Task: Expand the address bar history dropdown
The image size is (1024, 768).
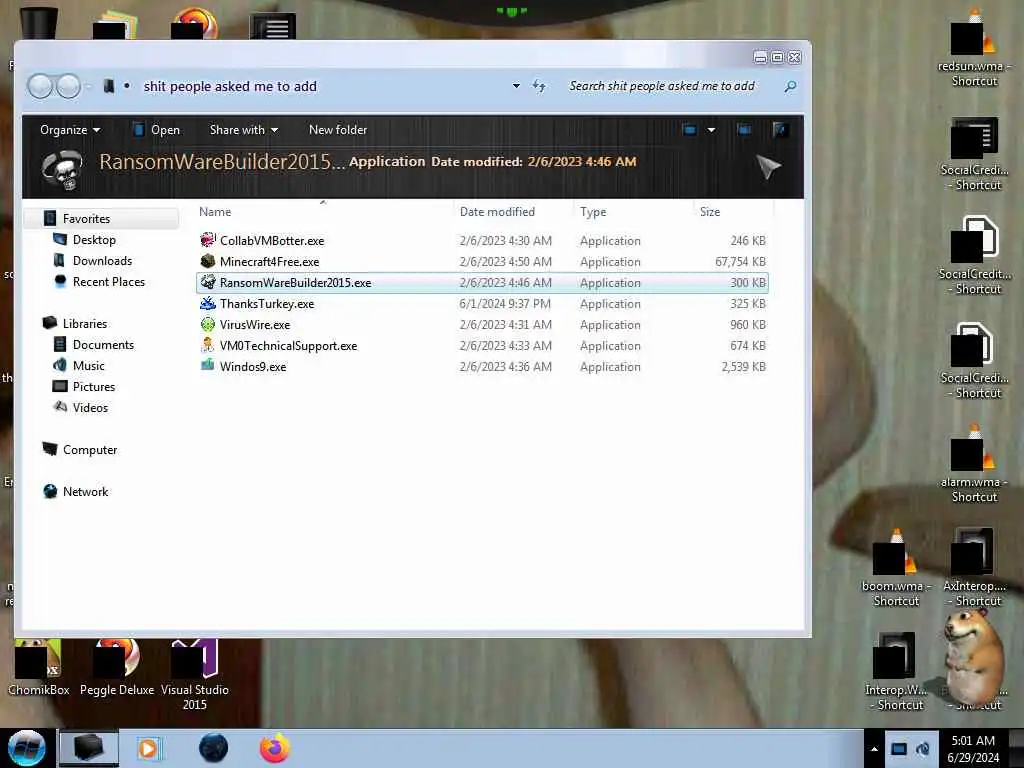Action: [516, 86]
